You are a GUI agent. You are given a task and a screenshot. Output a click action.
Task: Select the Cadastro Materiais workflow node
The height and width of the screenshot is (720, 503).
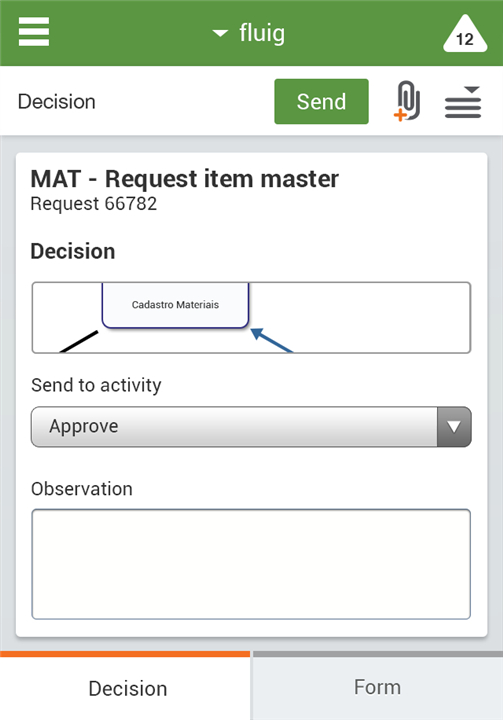(x=175, y=305)
